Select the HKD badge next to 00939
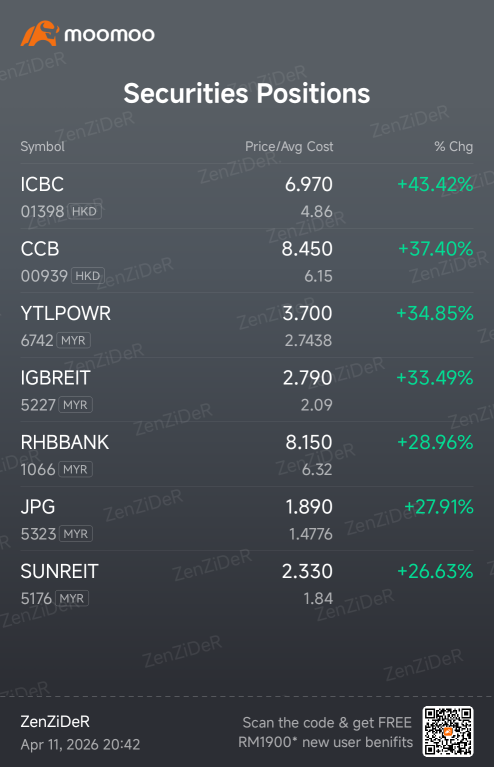Viewport: 494px width, 767px height. pos(88,276)
